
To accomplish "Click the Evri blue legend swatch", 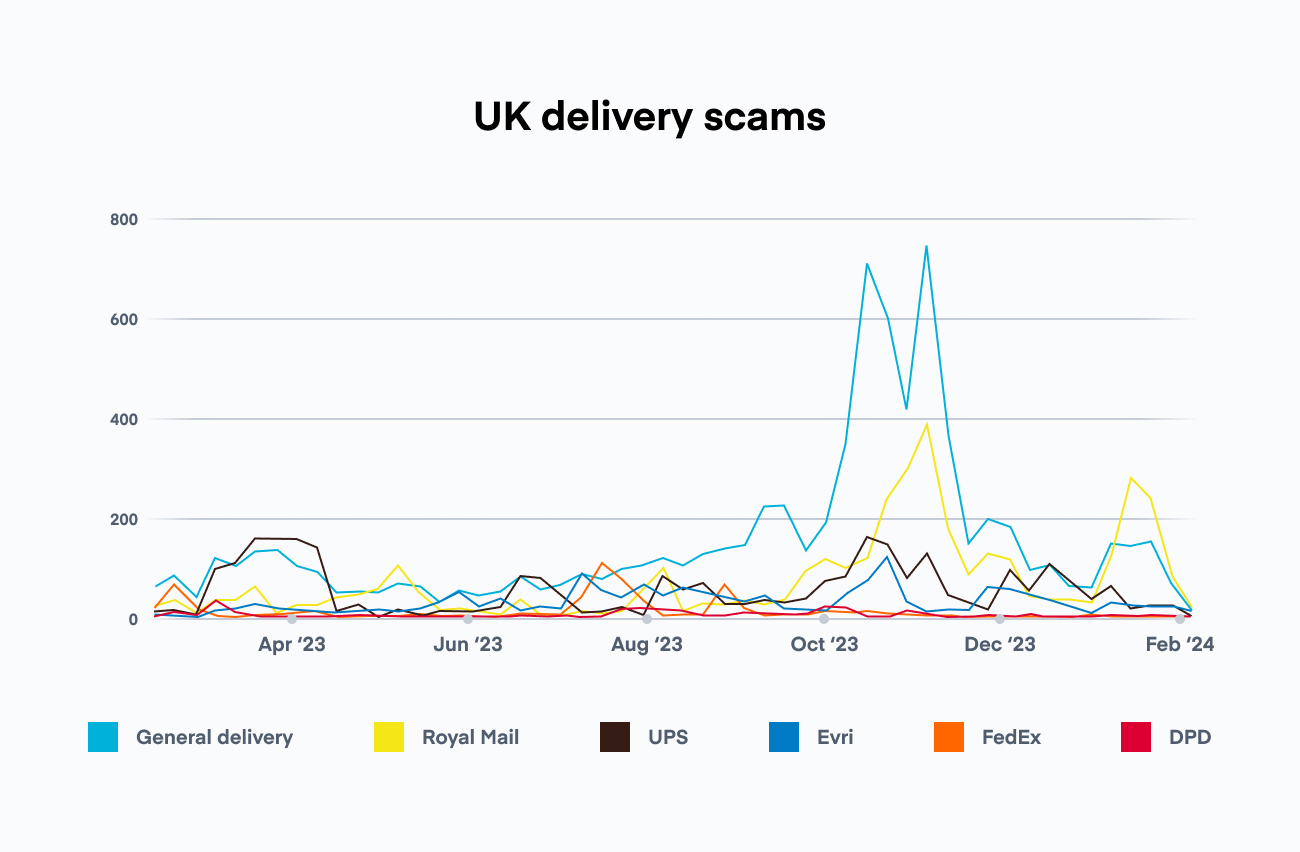I will click(x=784, y=737).
